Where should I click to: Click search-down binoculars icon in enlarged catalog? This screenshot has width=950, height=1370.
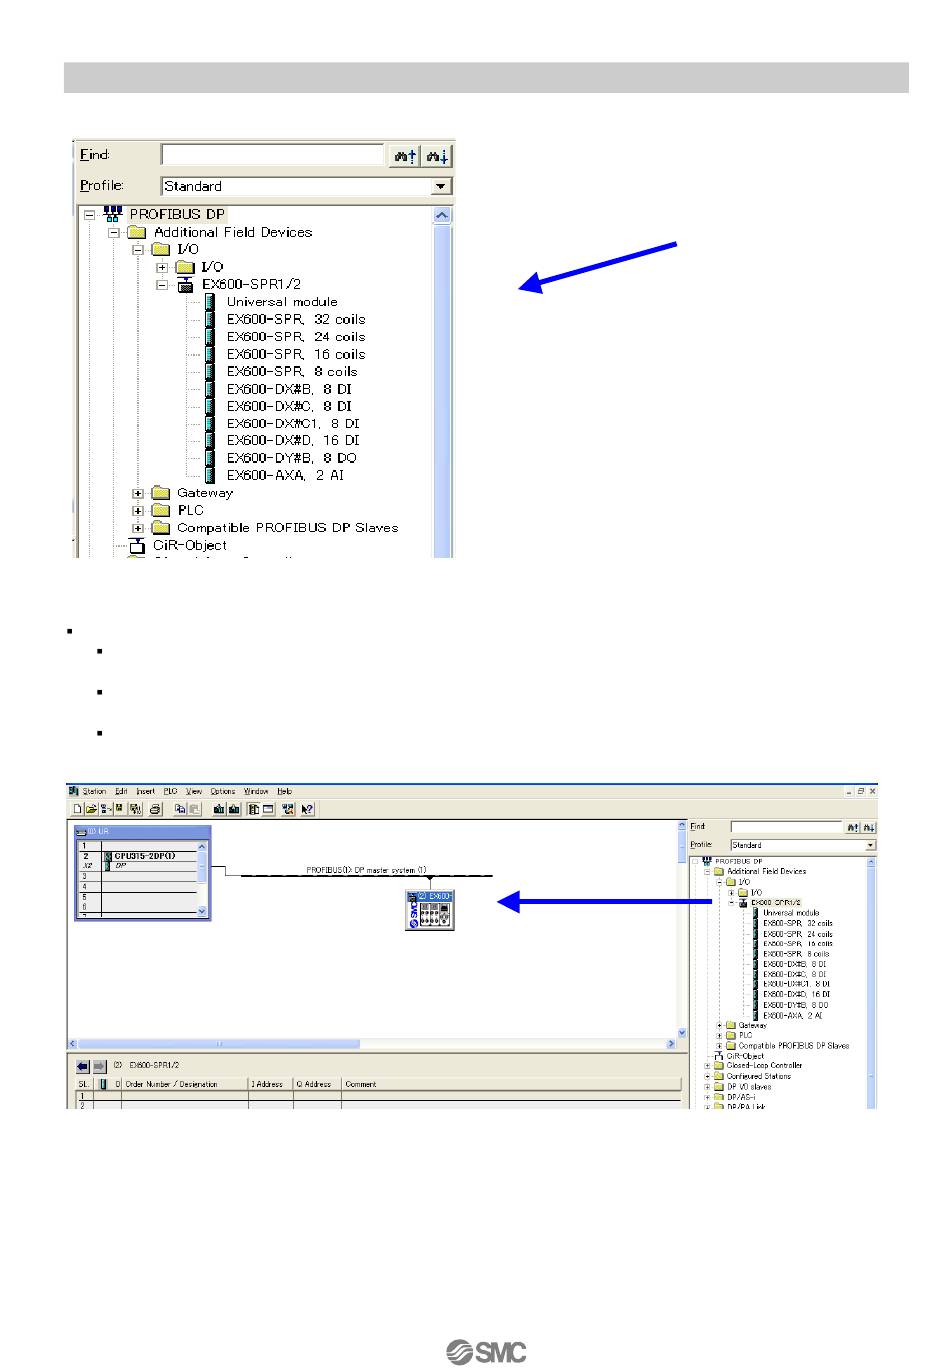437,156
